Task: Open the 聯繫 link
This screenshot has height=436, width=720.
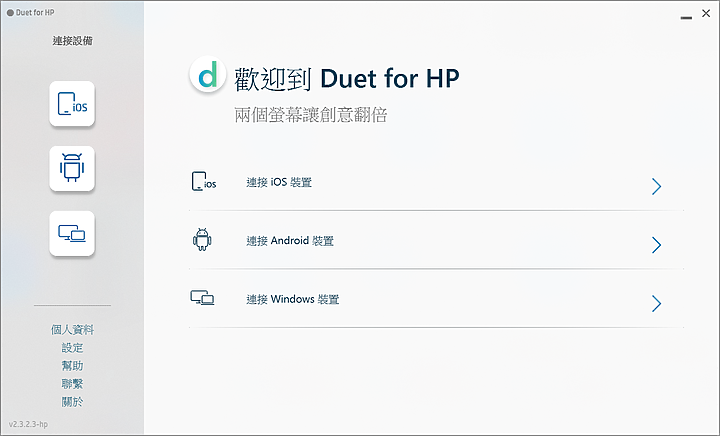Action: click(72, 384)
